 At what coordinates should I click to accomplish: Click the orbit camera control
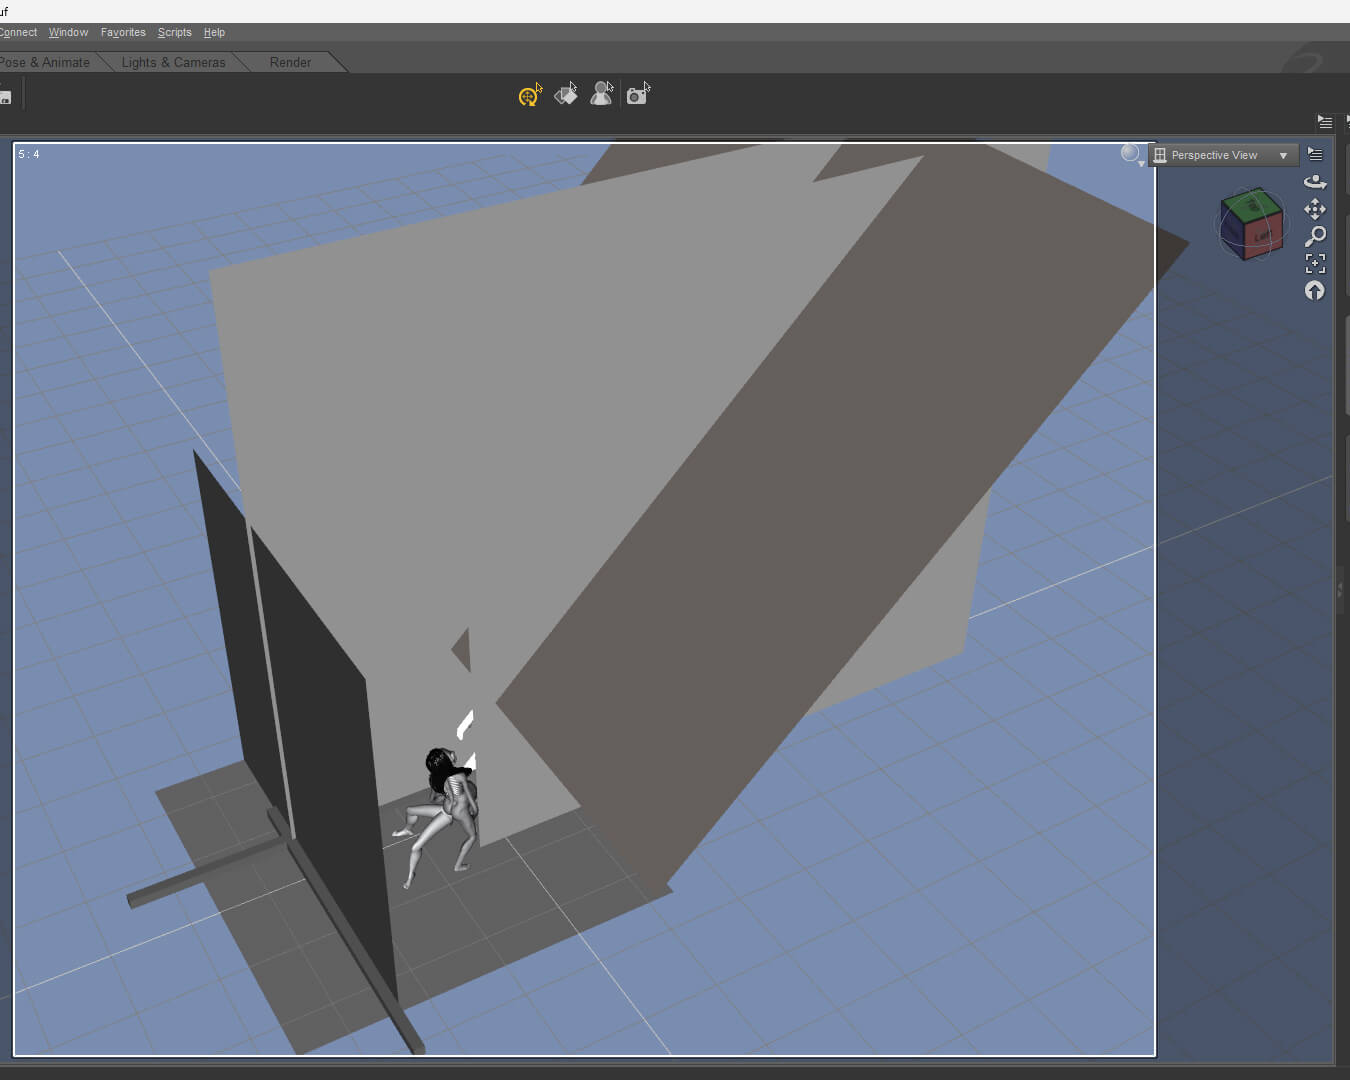point(1315,181)
